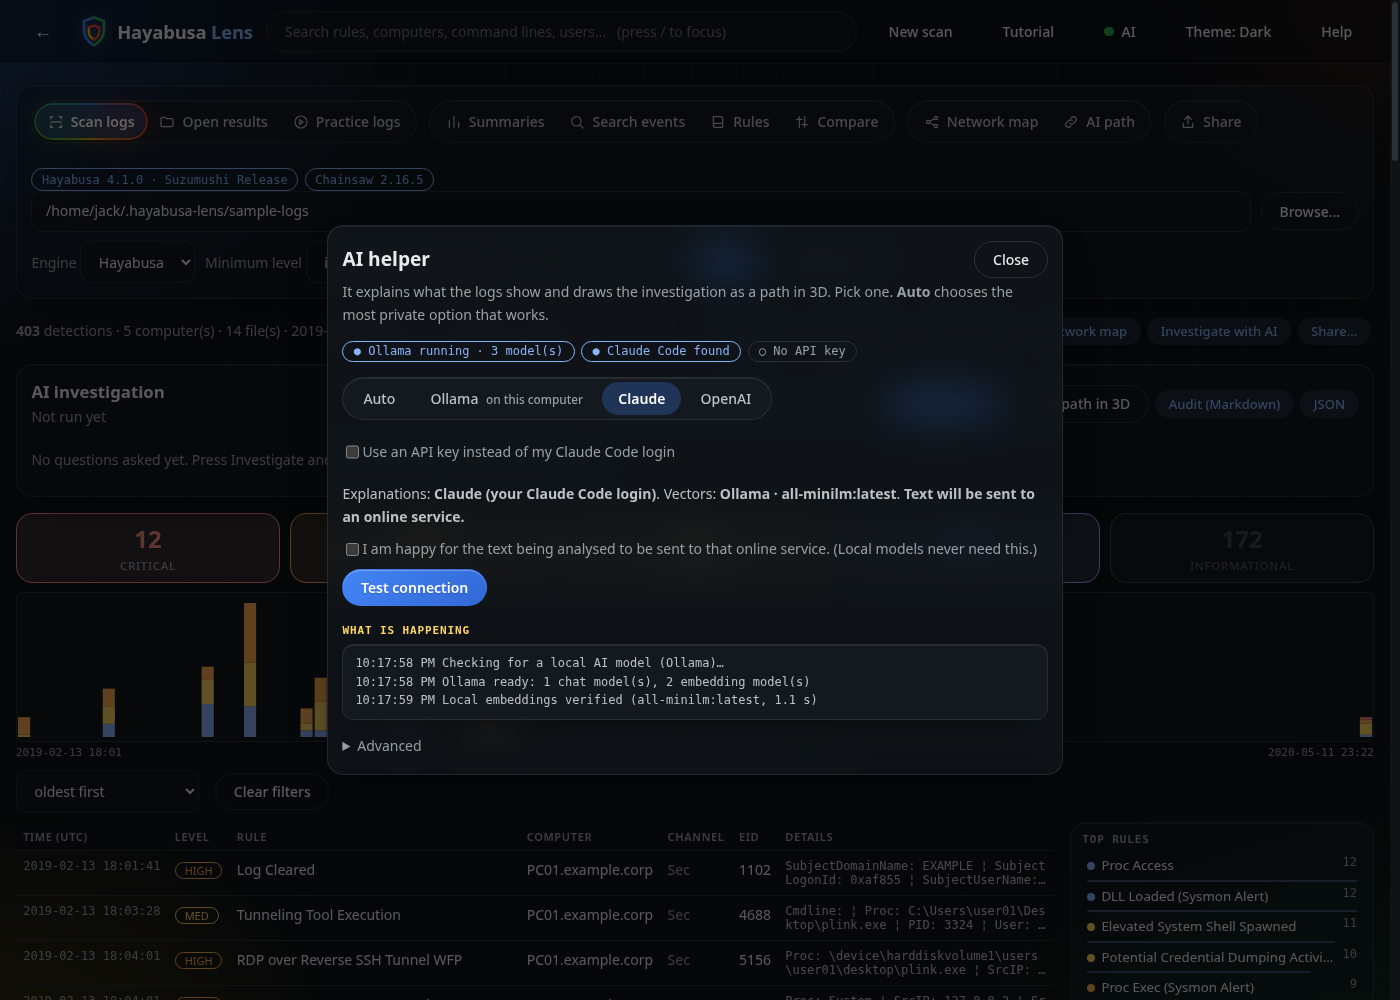Viewport: 1400px width, 1000px height.
Task: Open the Open results tab
Action: 214,122
